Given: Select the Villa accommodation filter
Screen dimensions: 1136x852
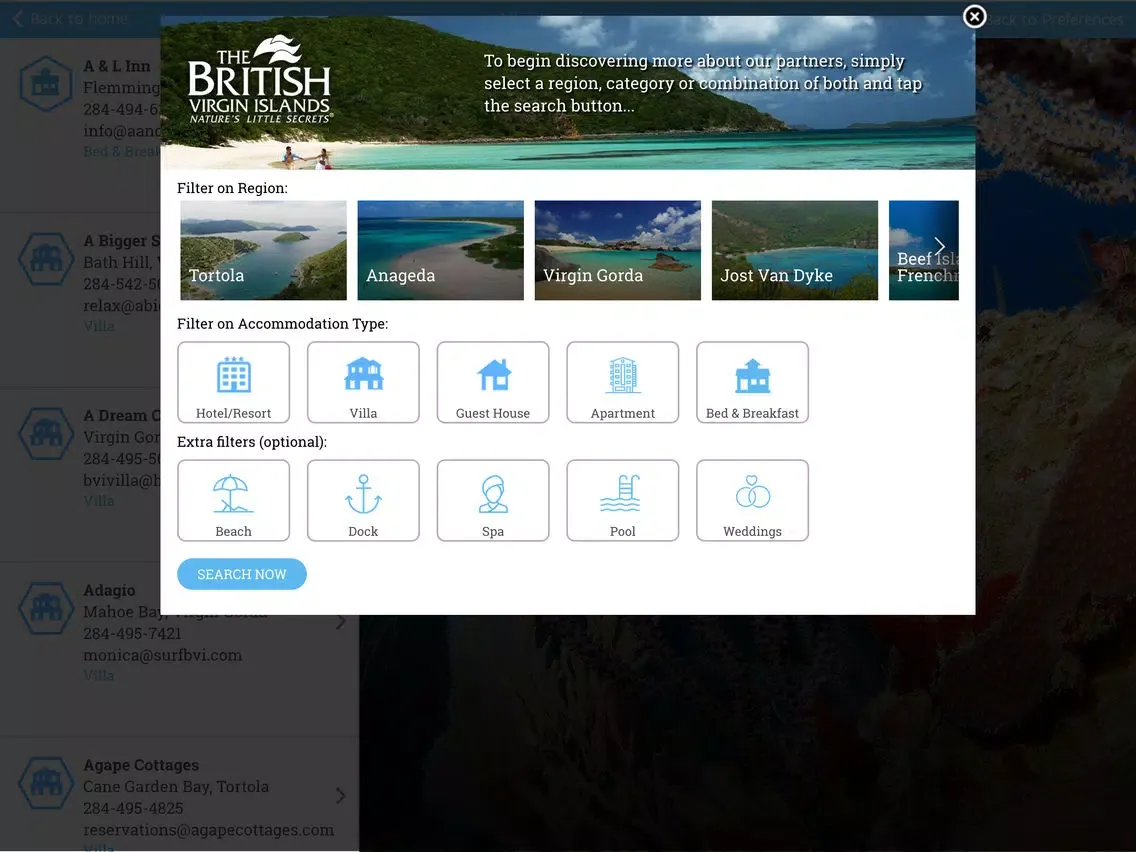Looking at the screenshot, I should [363, 382].
